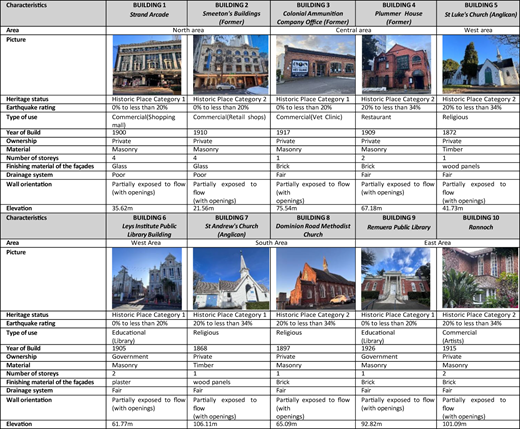Click elevation value 67.18m
Viewport: 520px width, 429px height.
(372, 208)
